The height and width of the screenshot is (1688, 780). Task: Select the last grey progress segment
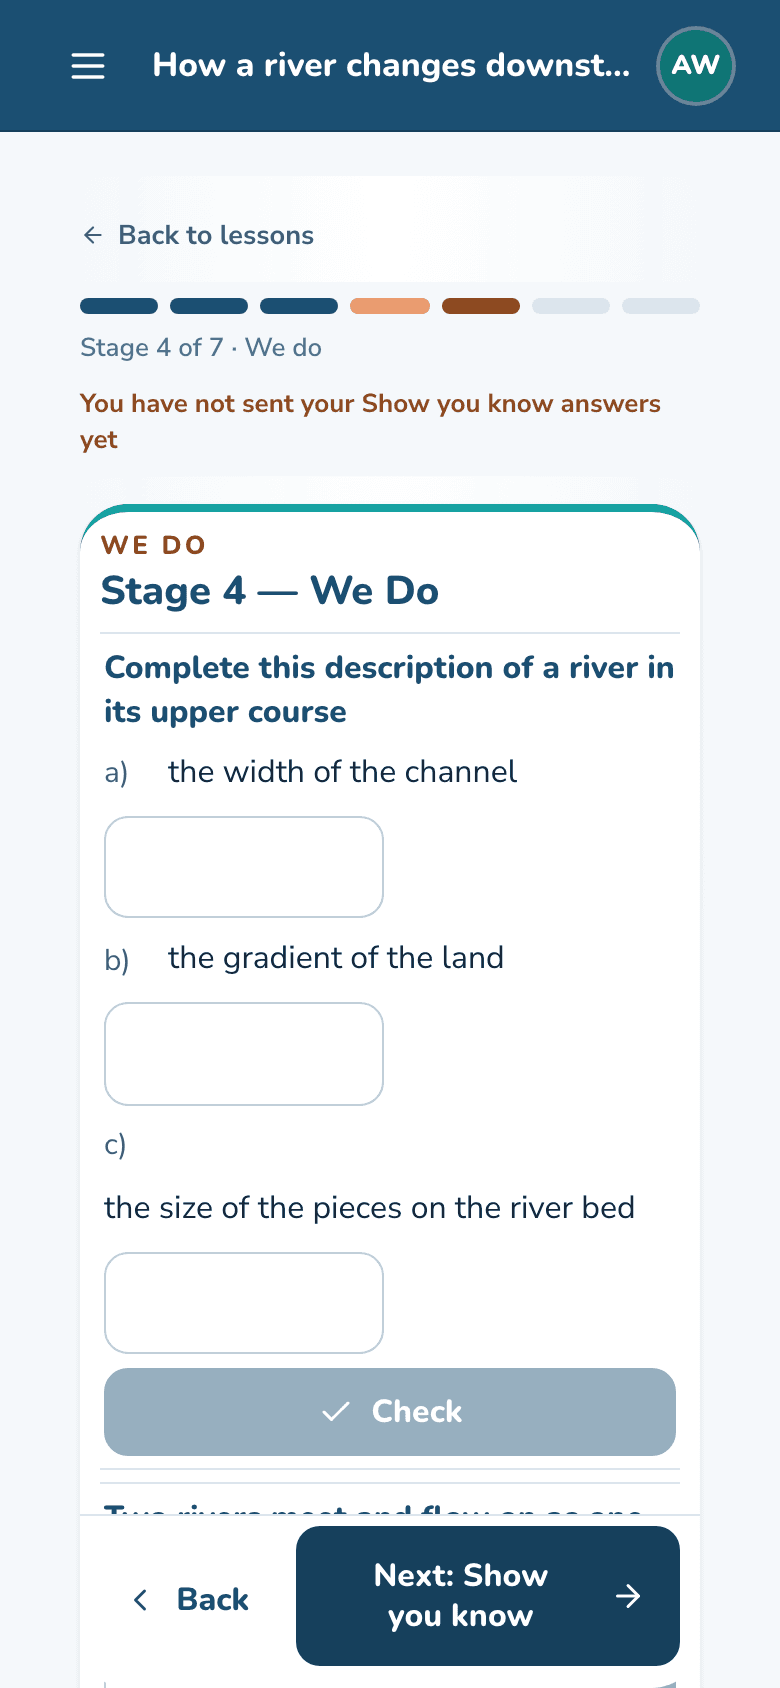[661, 306]
